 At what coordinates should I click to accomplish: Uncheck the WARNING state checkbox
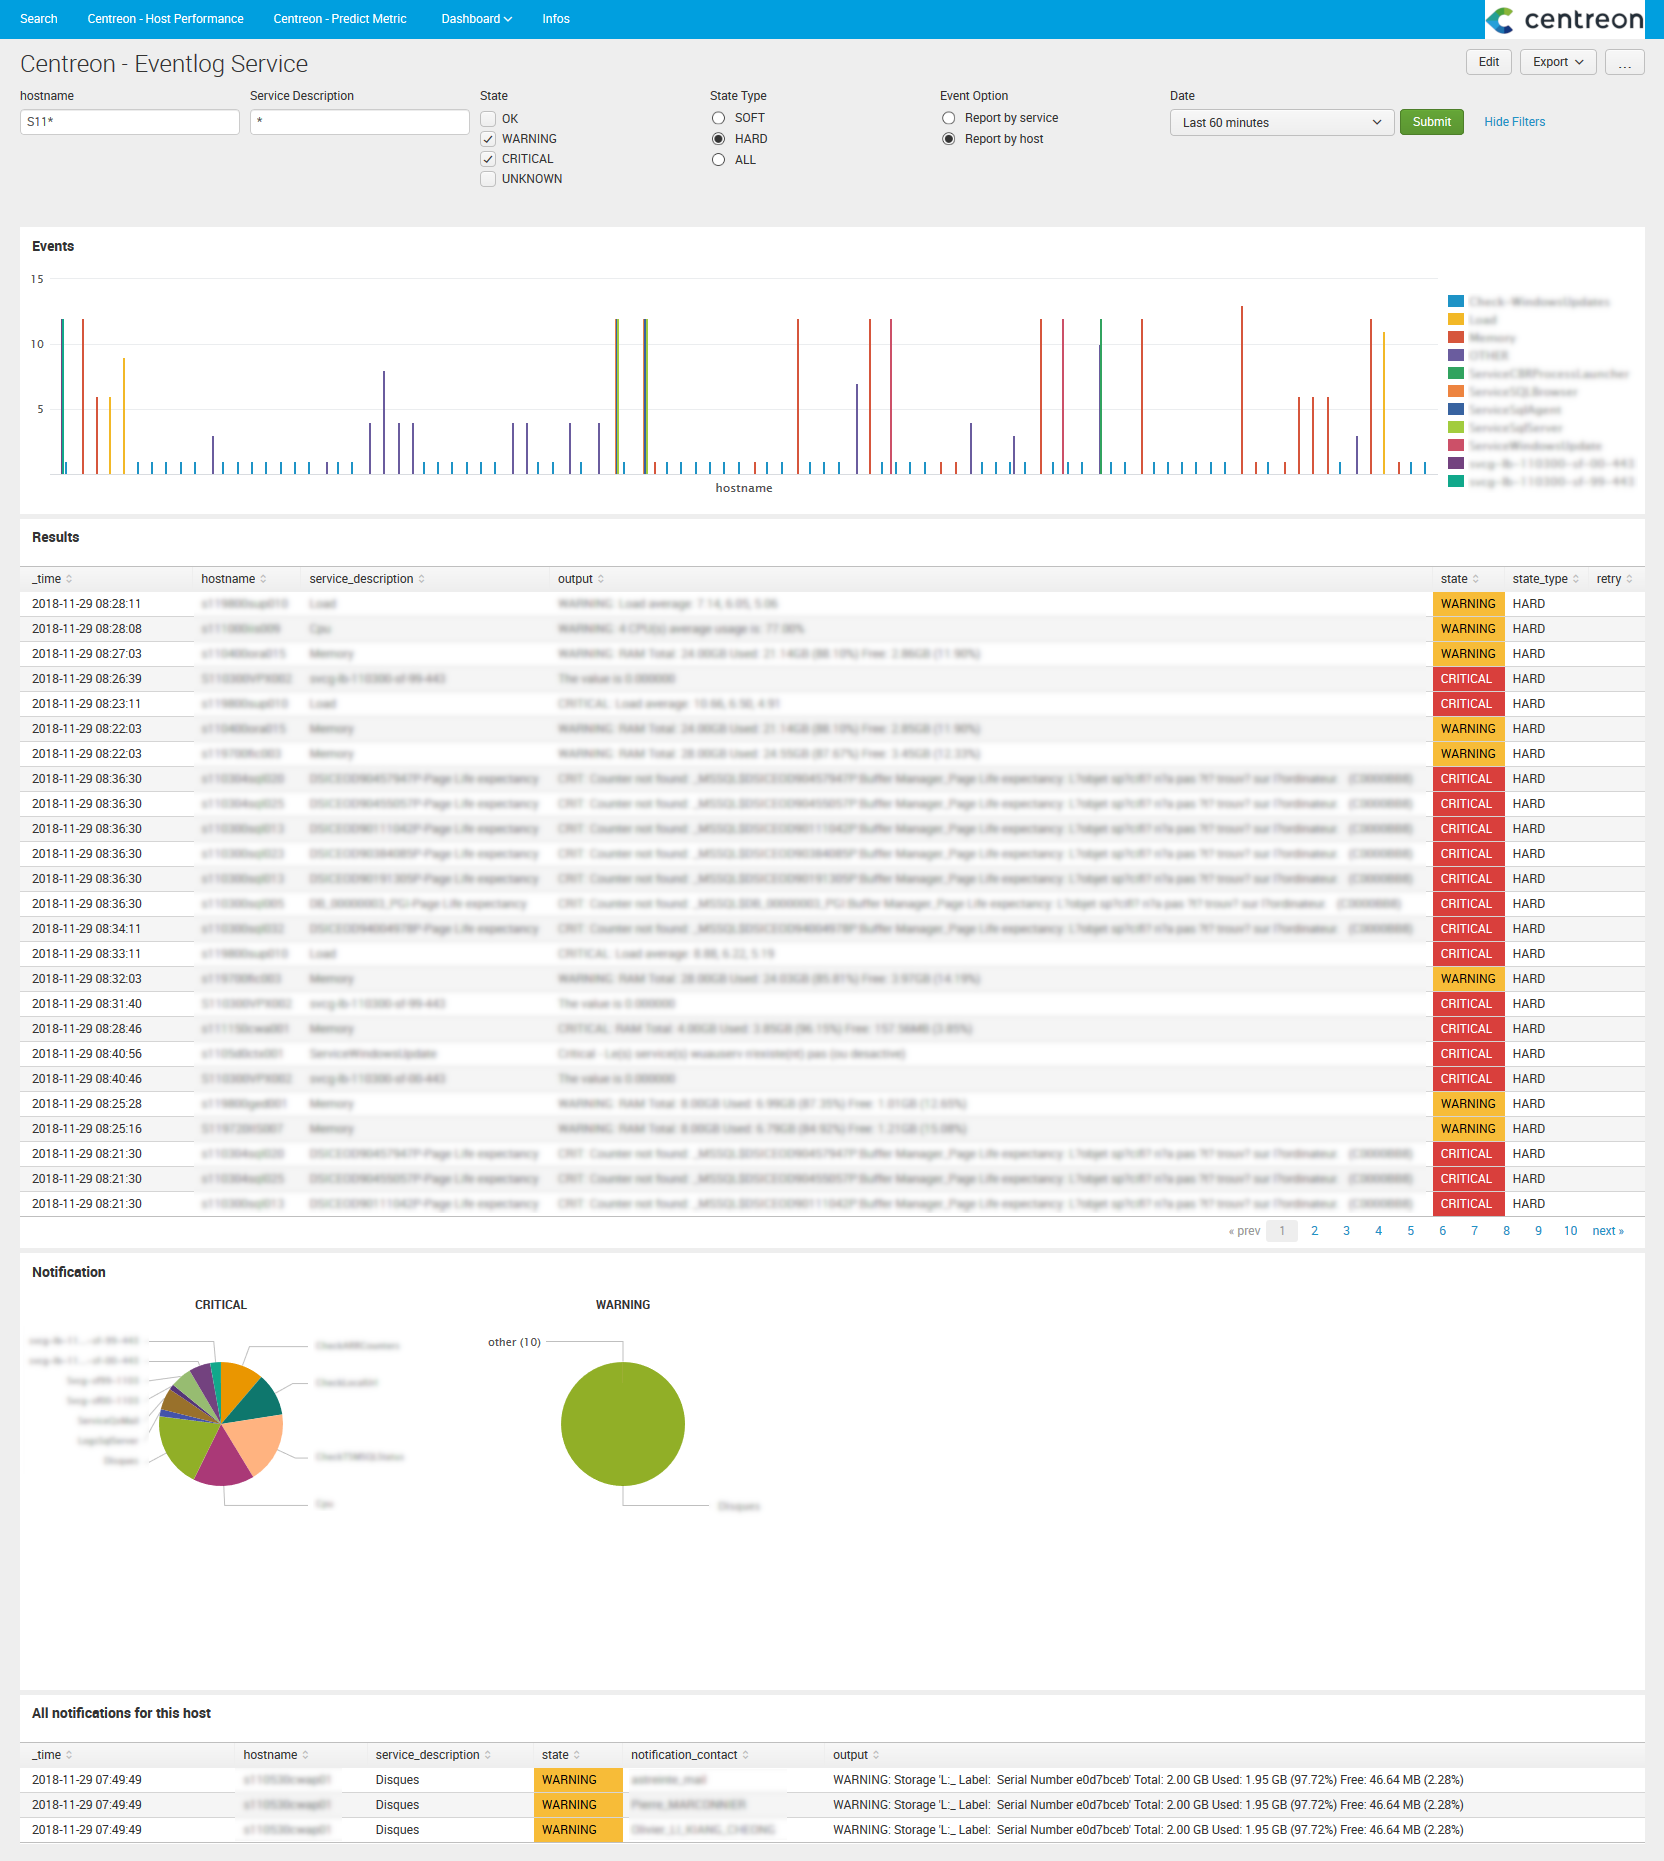pos(488,139)
